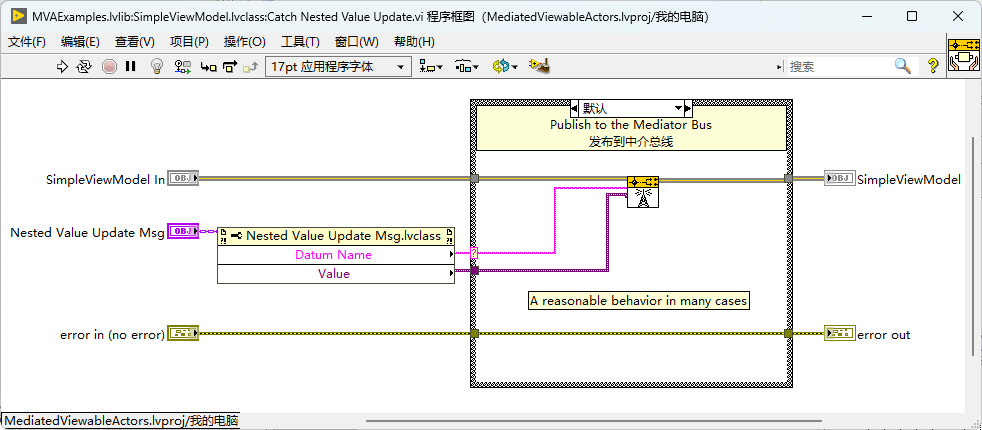This screenshot has height=430, width=982.
Task: Click the Value property element
Action: pos(336,274)
